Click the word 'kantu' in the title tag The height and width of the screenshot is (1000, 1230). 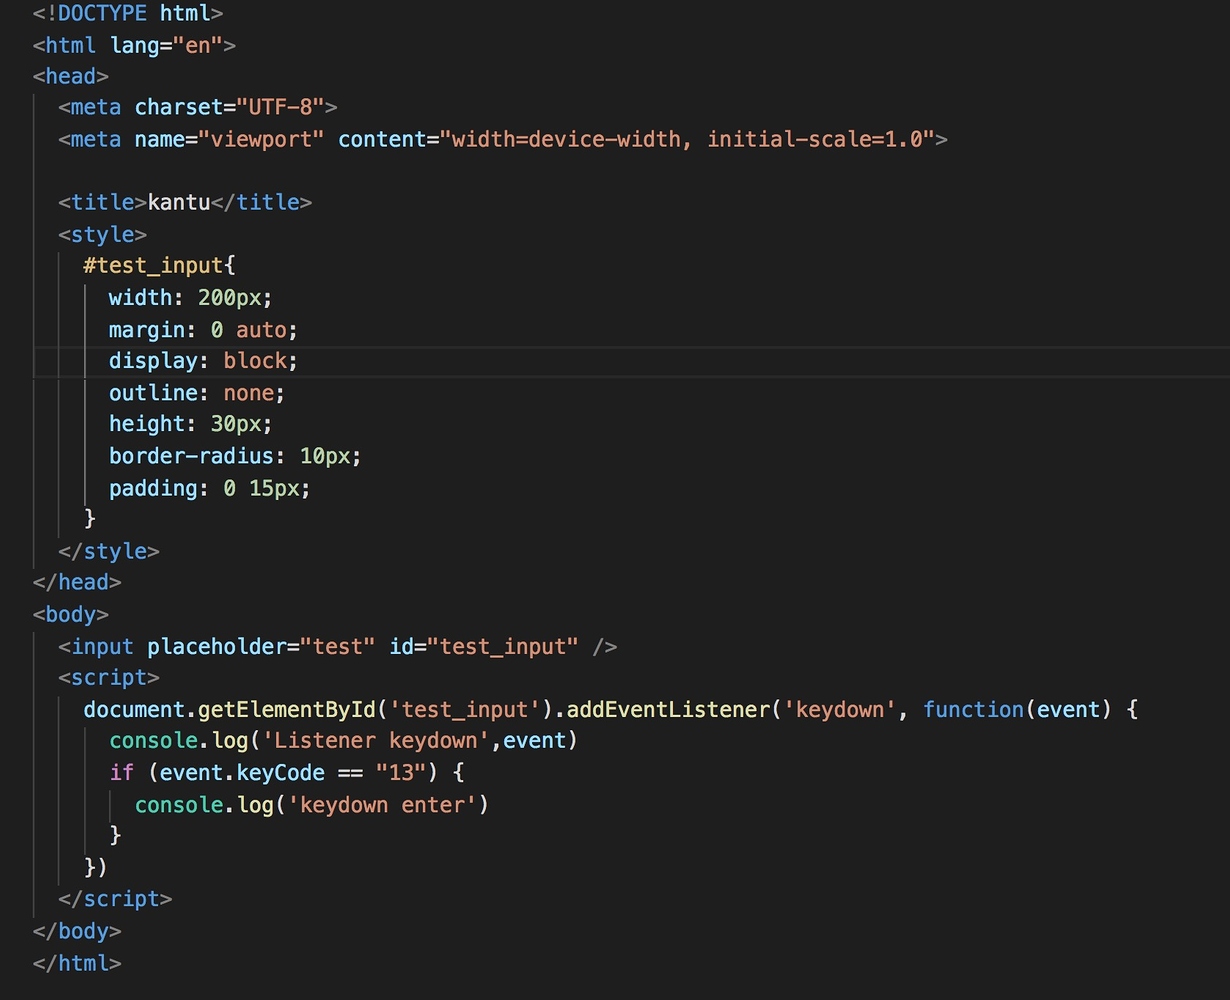[179, 202]
